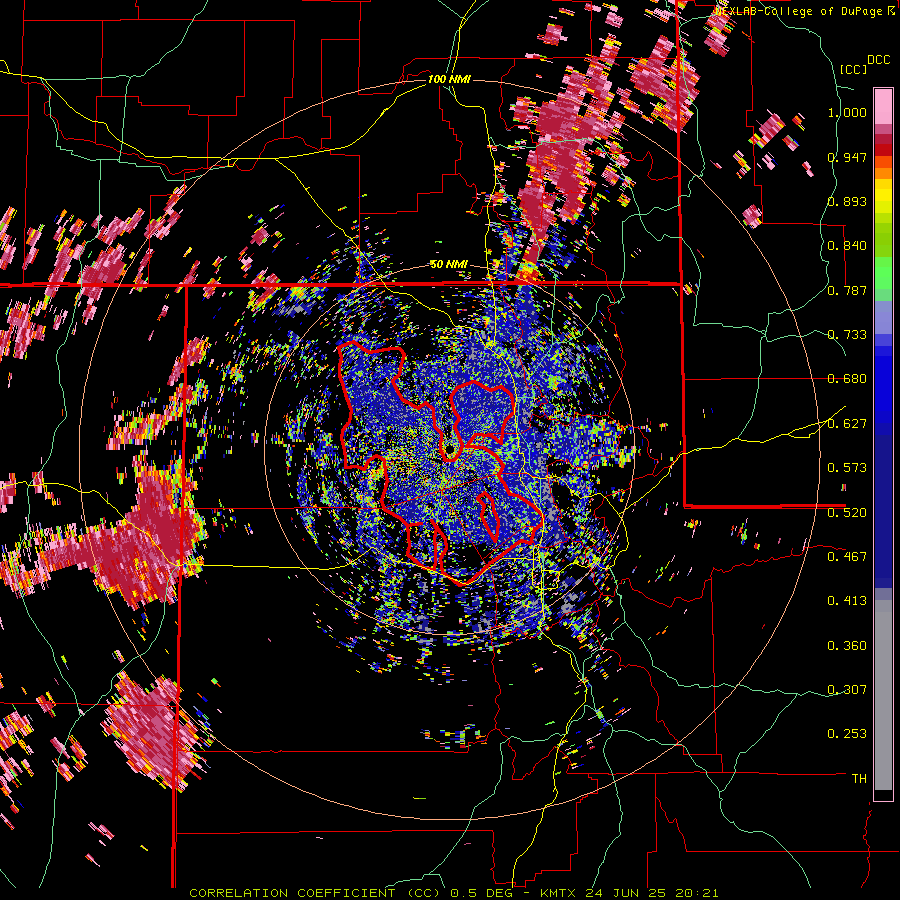Click the 100 NMI range ring label

449,79
